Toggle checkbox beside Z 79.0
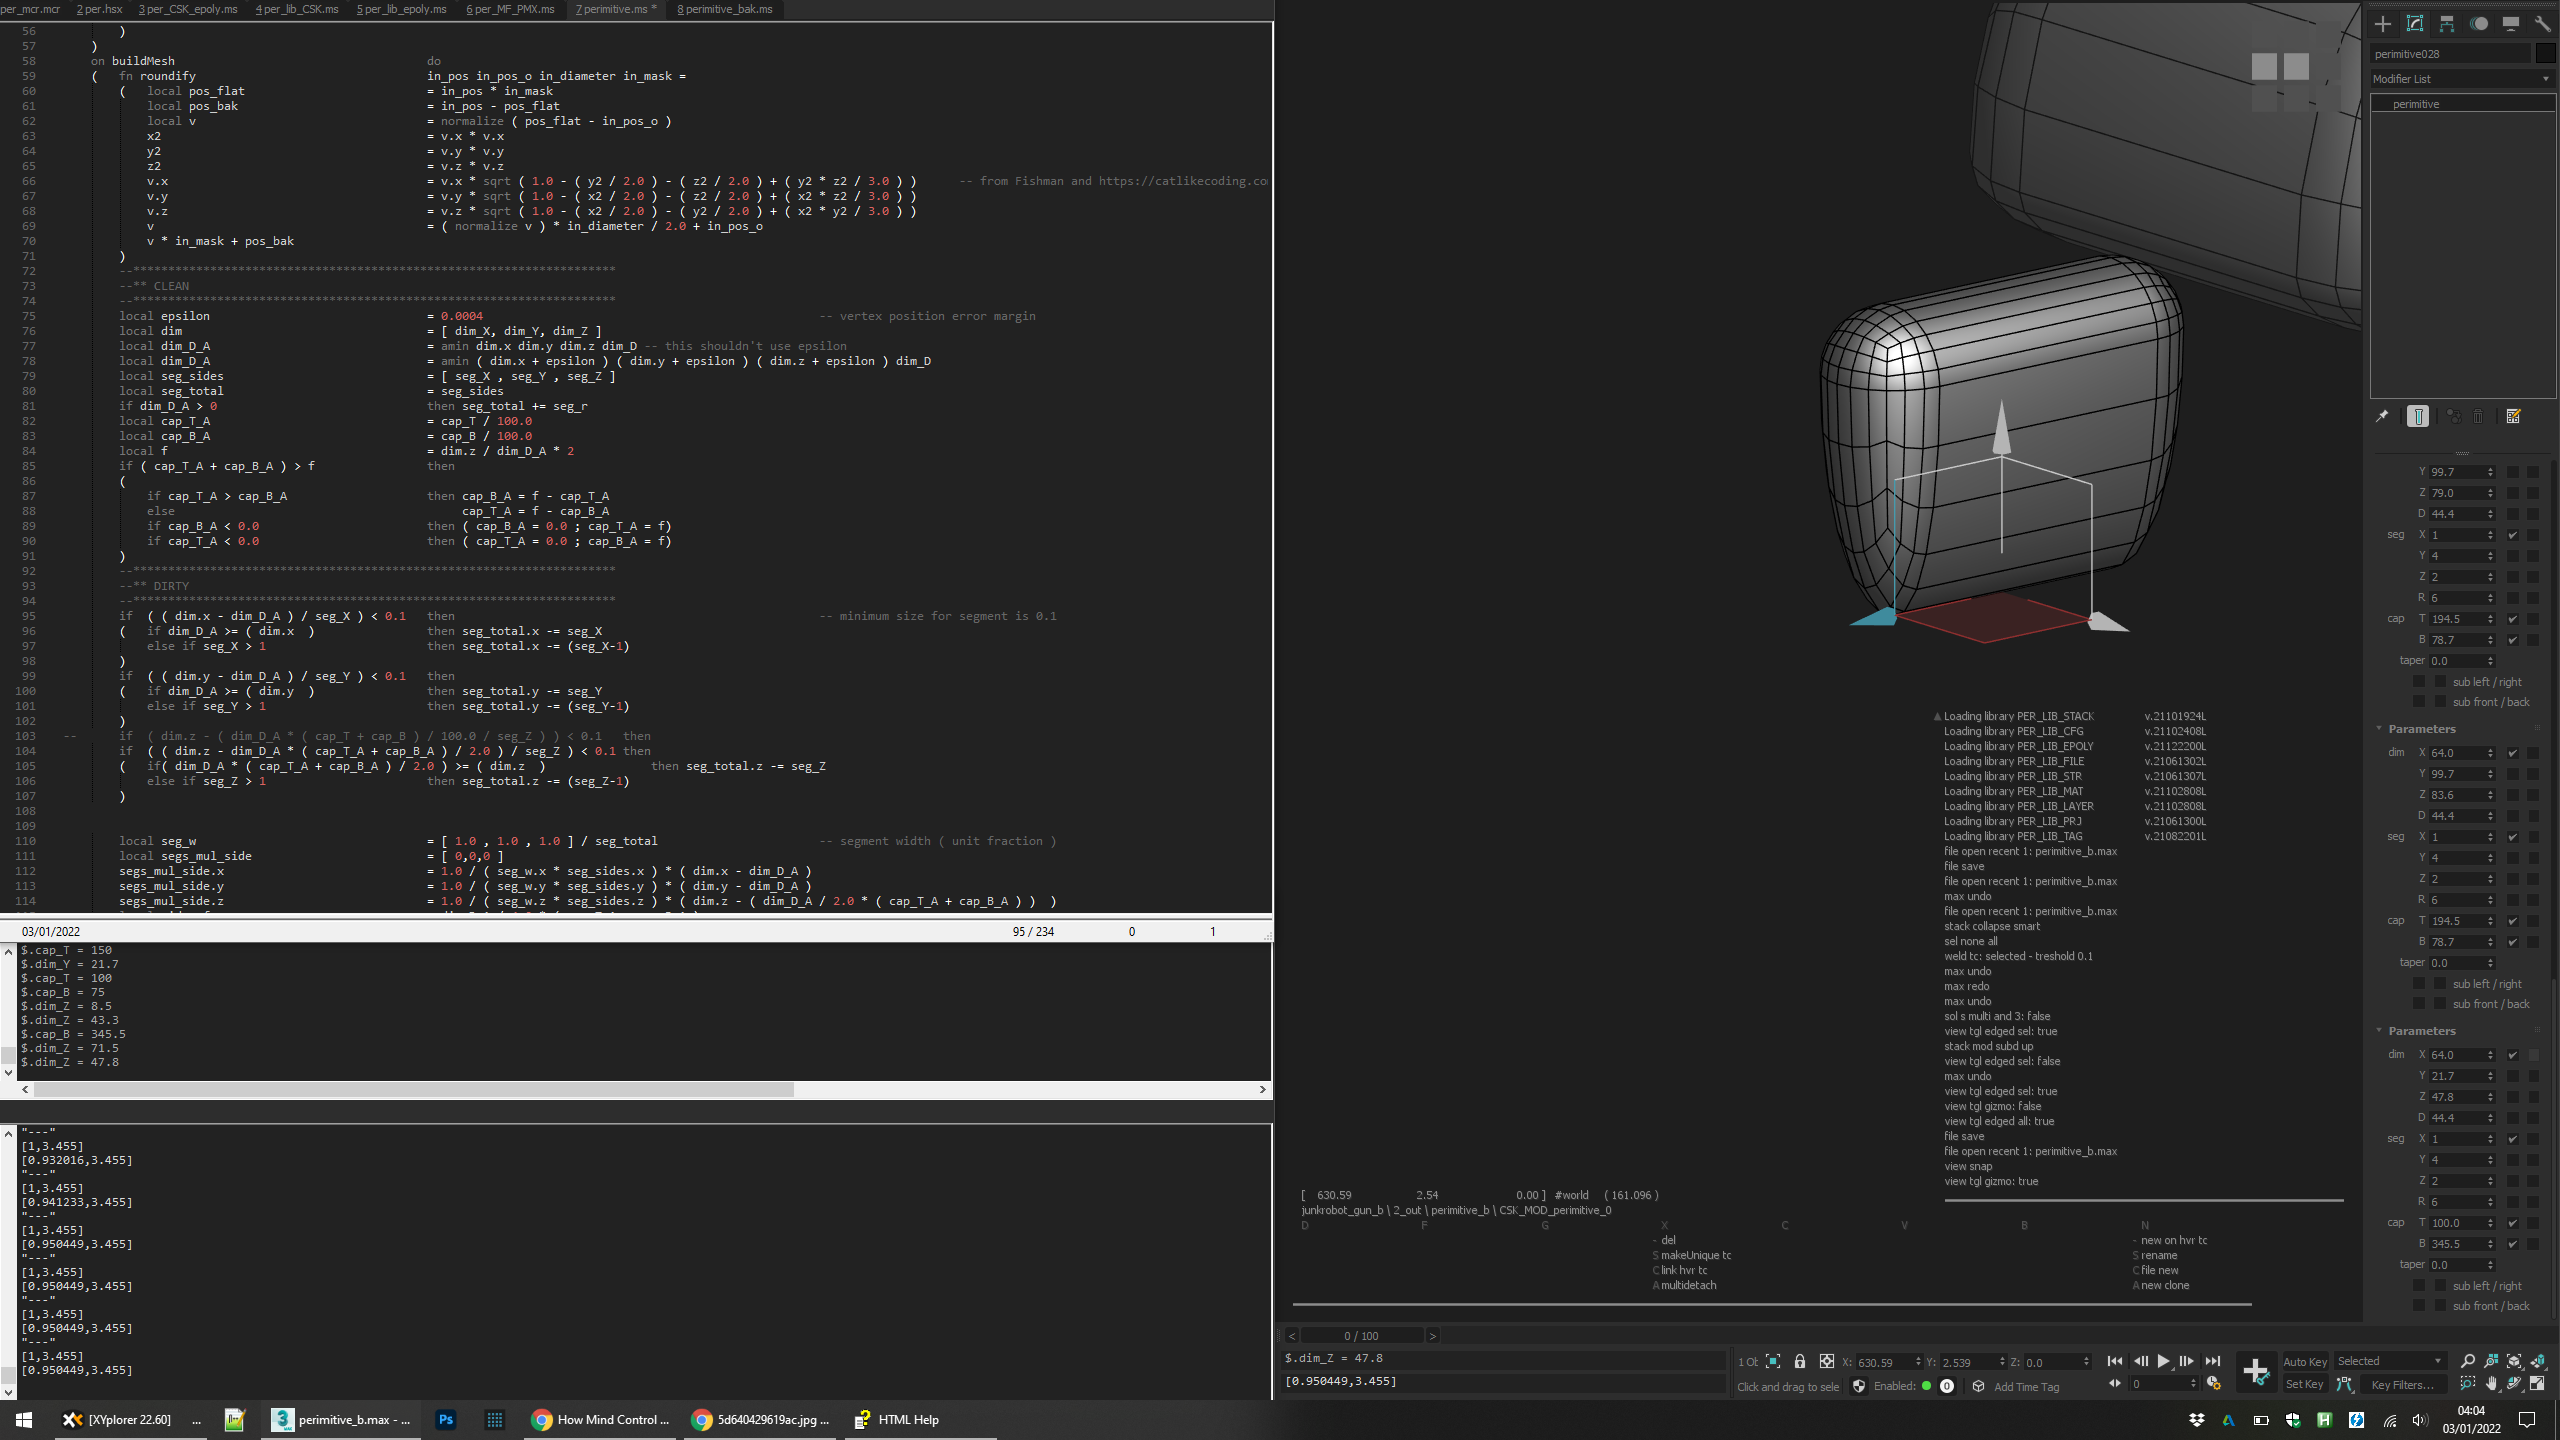2560x1440 pixels. click(2513, 493)
